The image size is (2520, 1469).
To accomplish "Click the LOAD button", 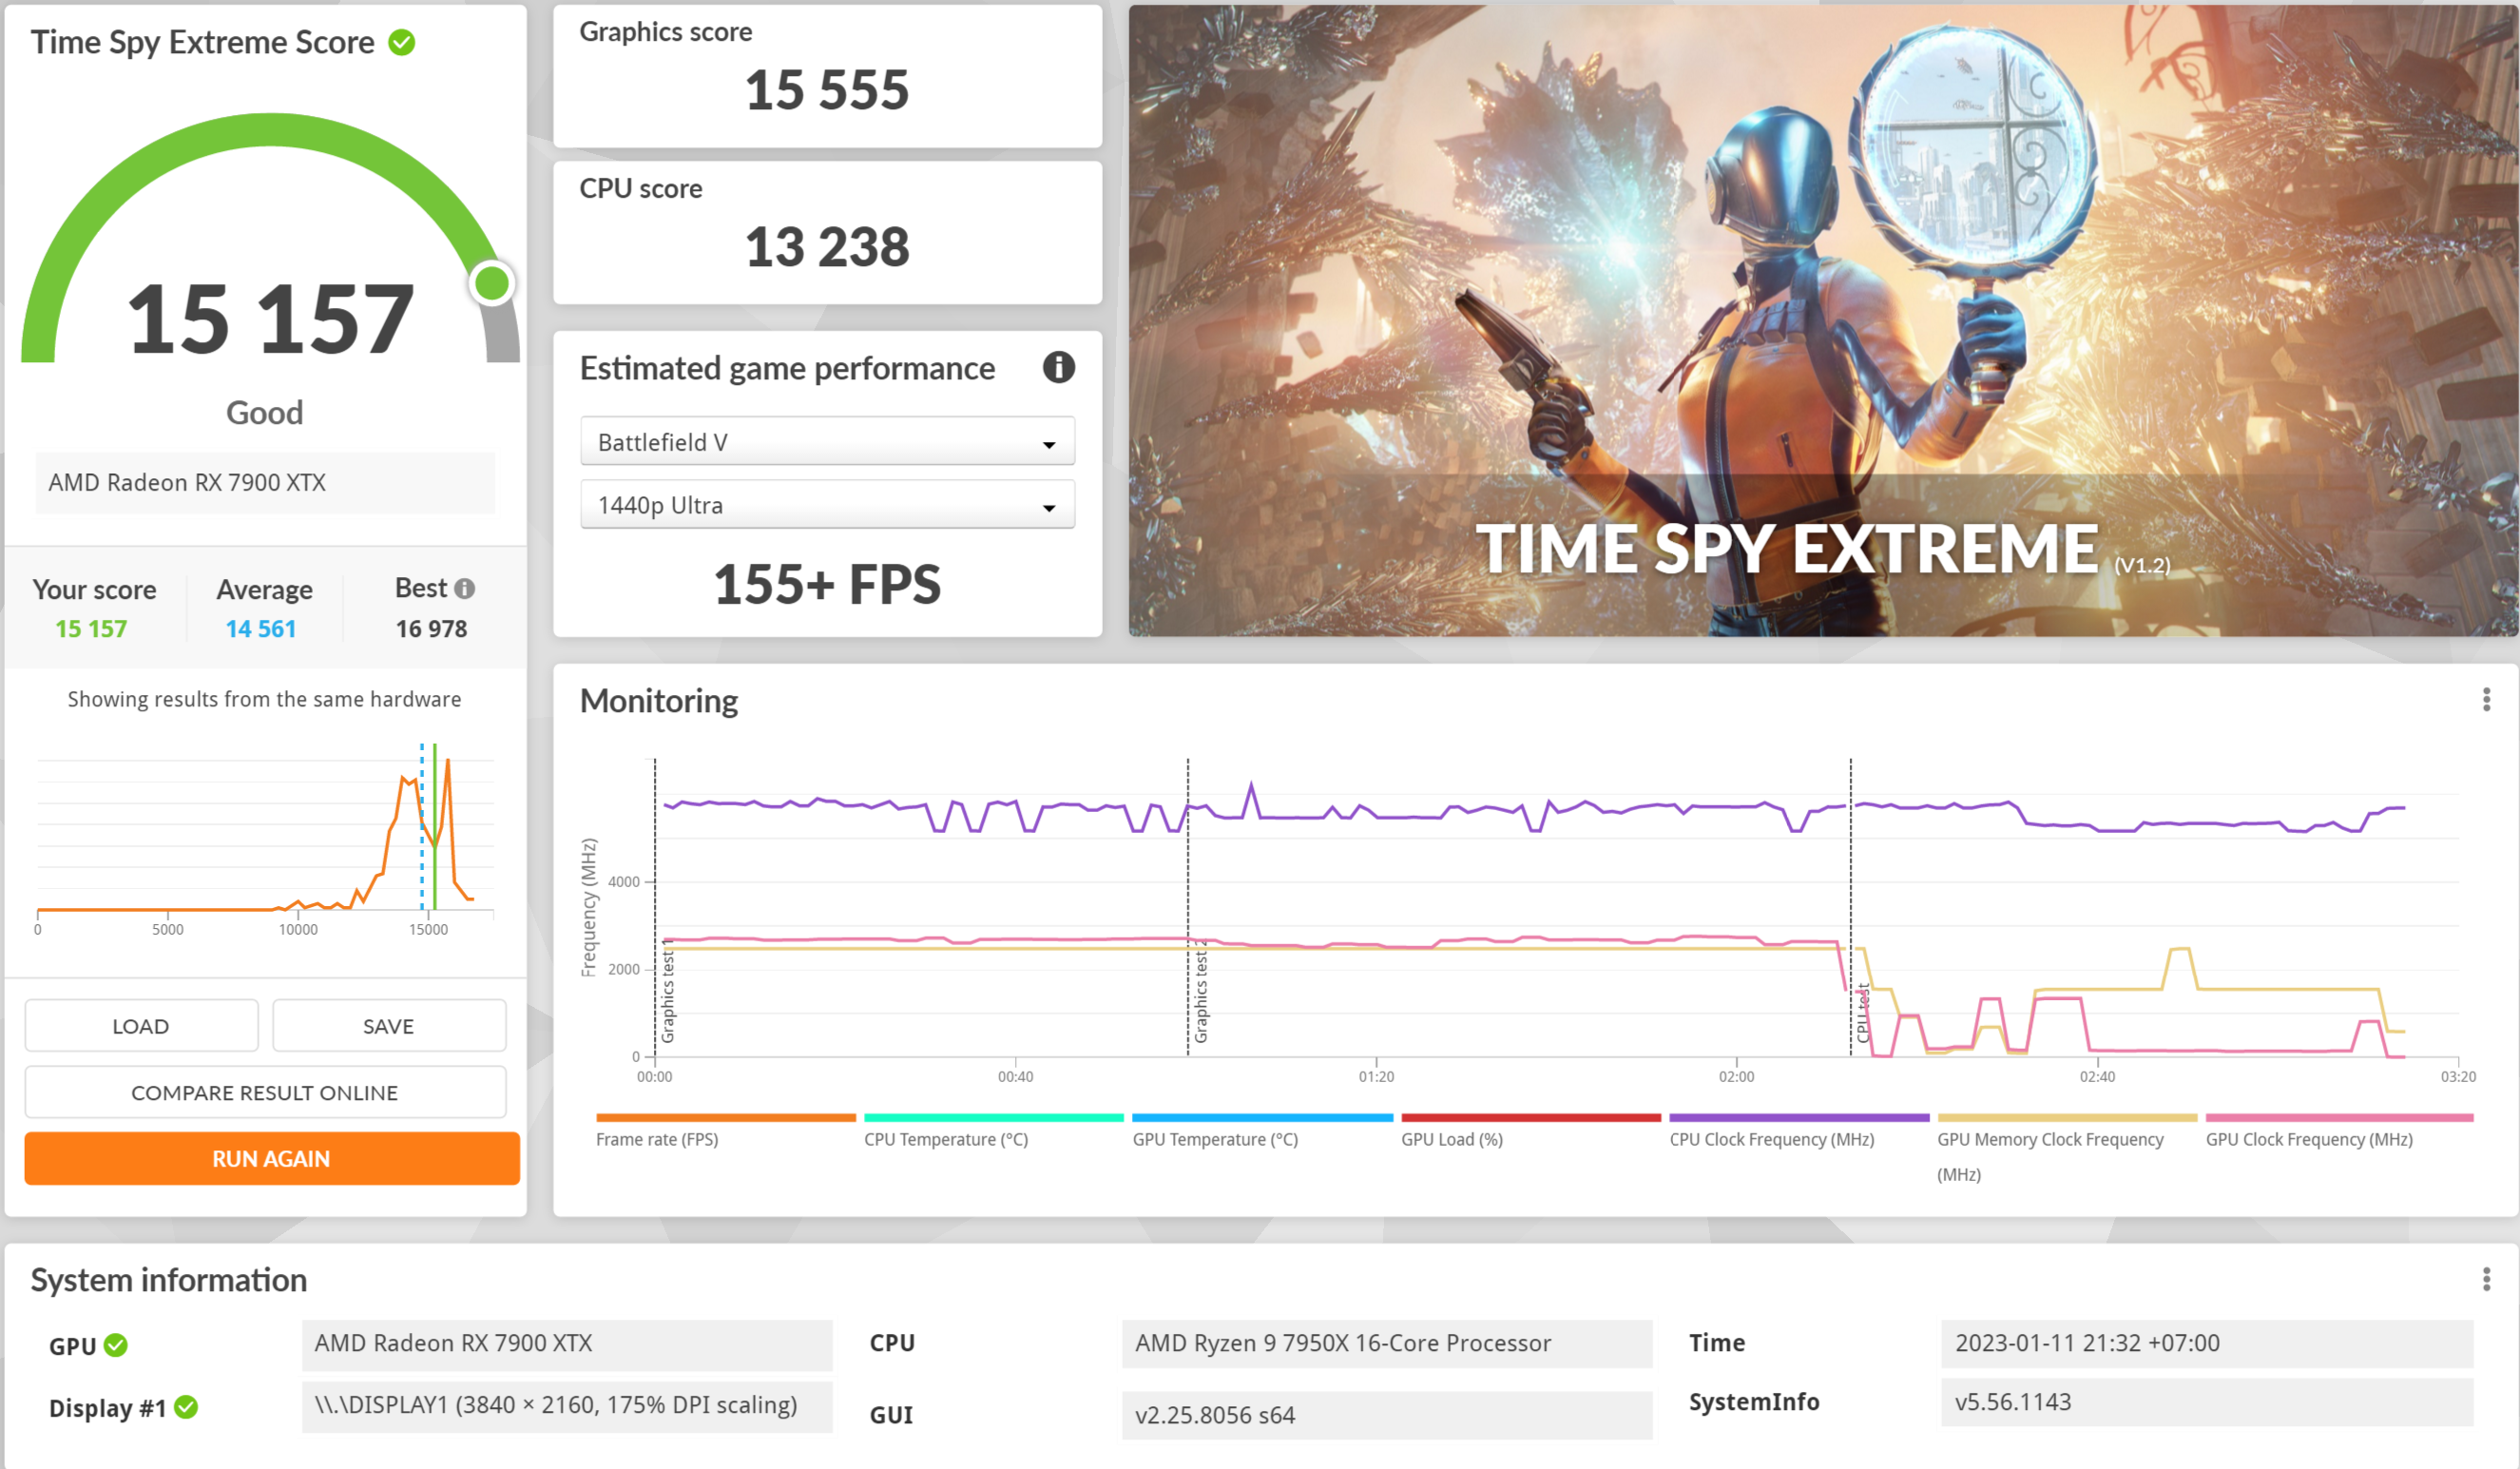I will tap(141, 1026).
